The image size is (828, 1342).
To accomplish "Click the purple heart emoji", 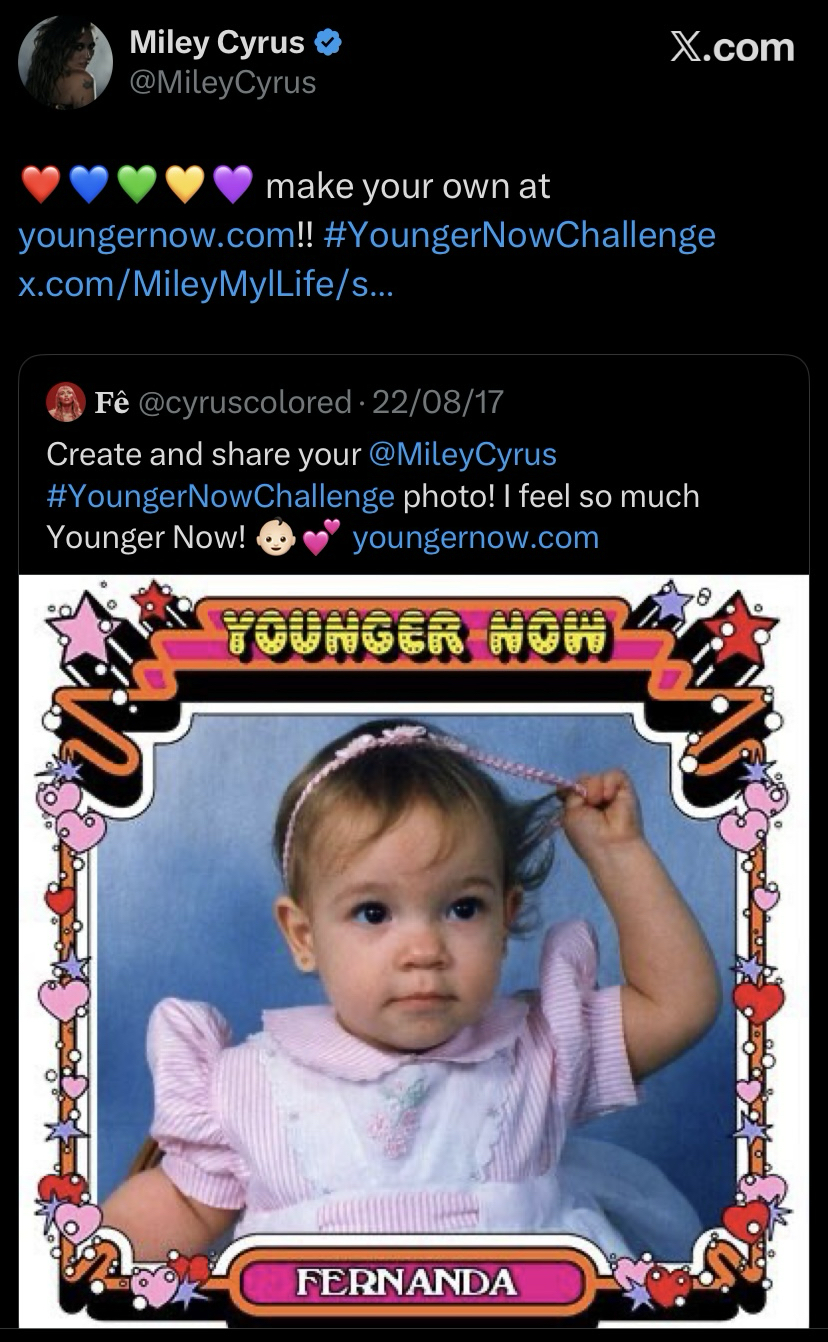I will click(232, 186).
